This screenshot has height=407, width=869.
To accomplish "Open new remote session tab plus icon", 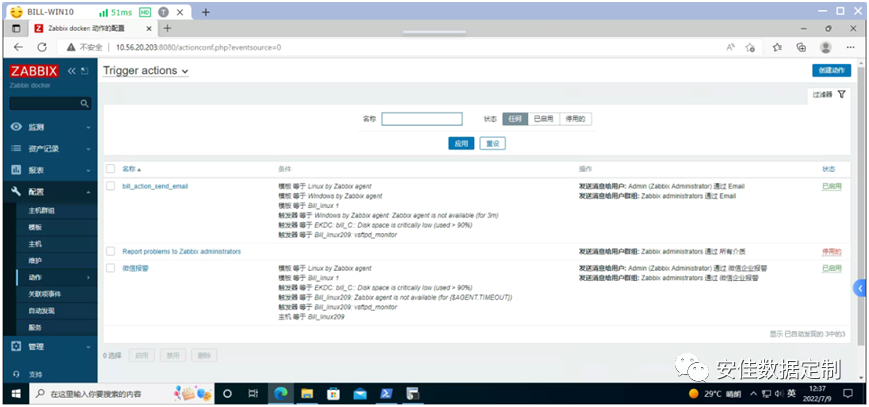I will 206,12.
